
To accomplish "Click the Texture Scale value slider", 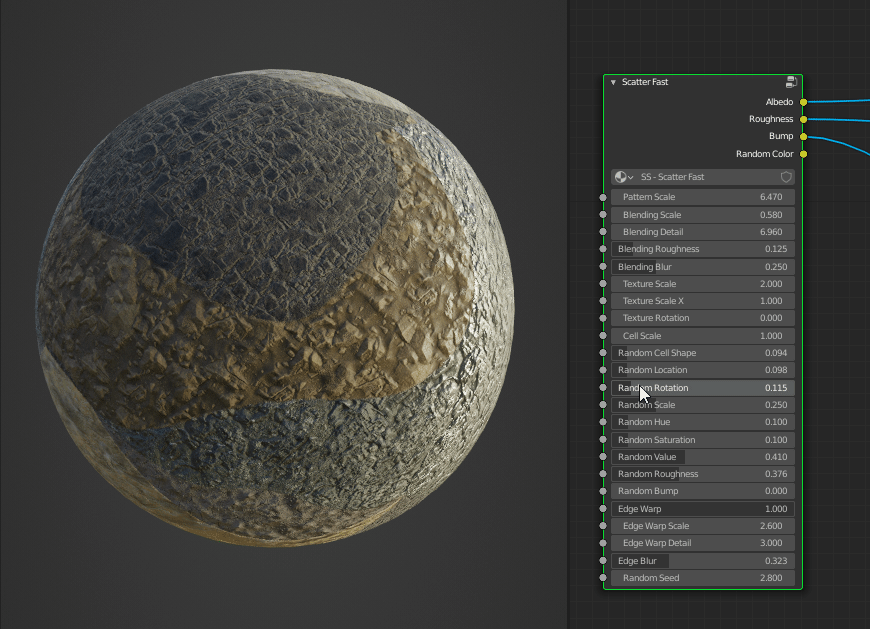I will tap(700, 283).
